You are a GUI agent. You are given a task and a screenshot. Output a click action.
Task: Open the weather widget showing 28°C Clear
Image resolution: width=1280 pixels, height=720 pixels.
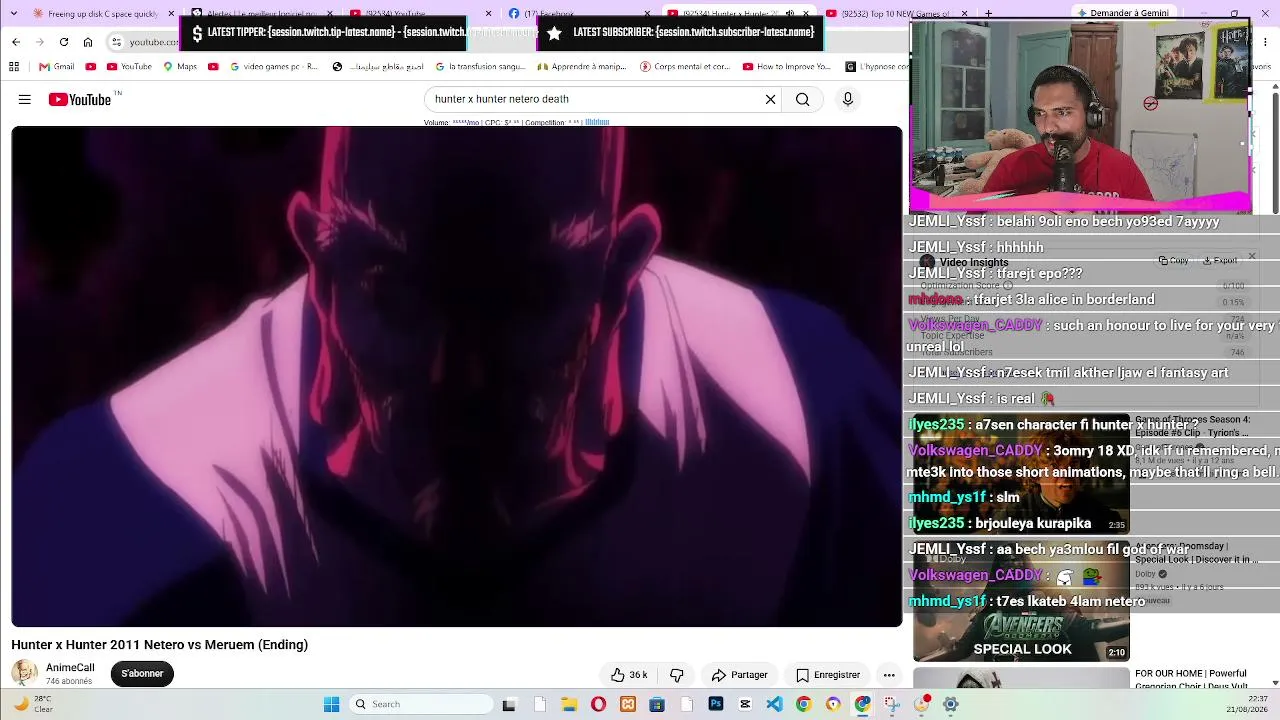click(33, 705)
